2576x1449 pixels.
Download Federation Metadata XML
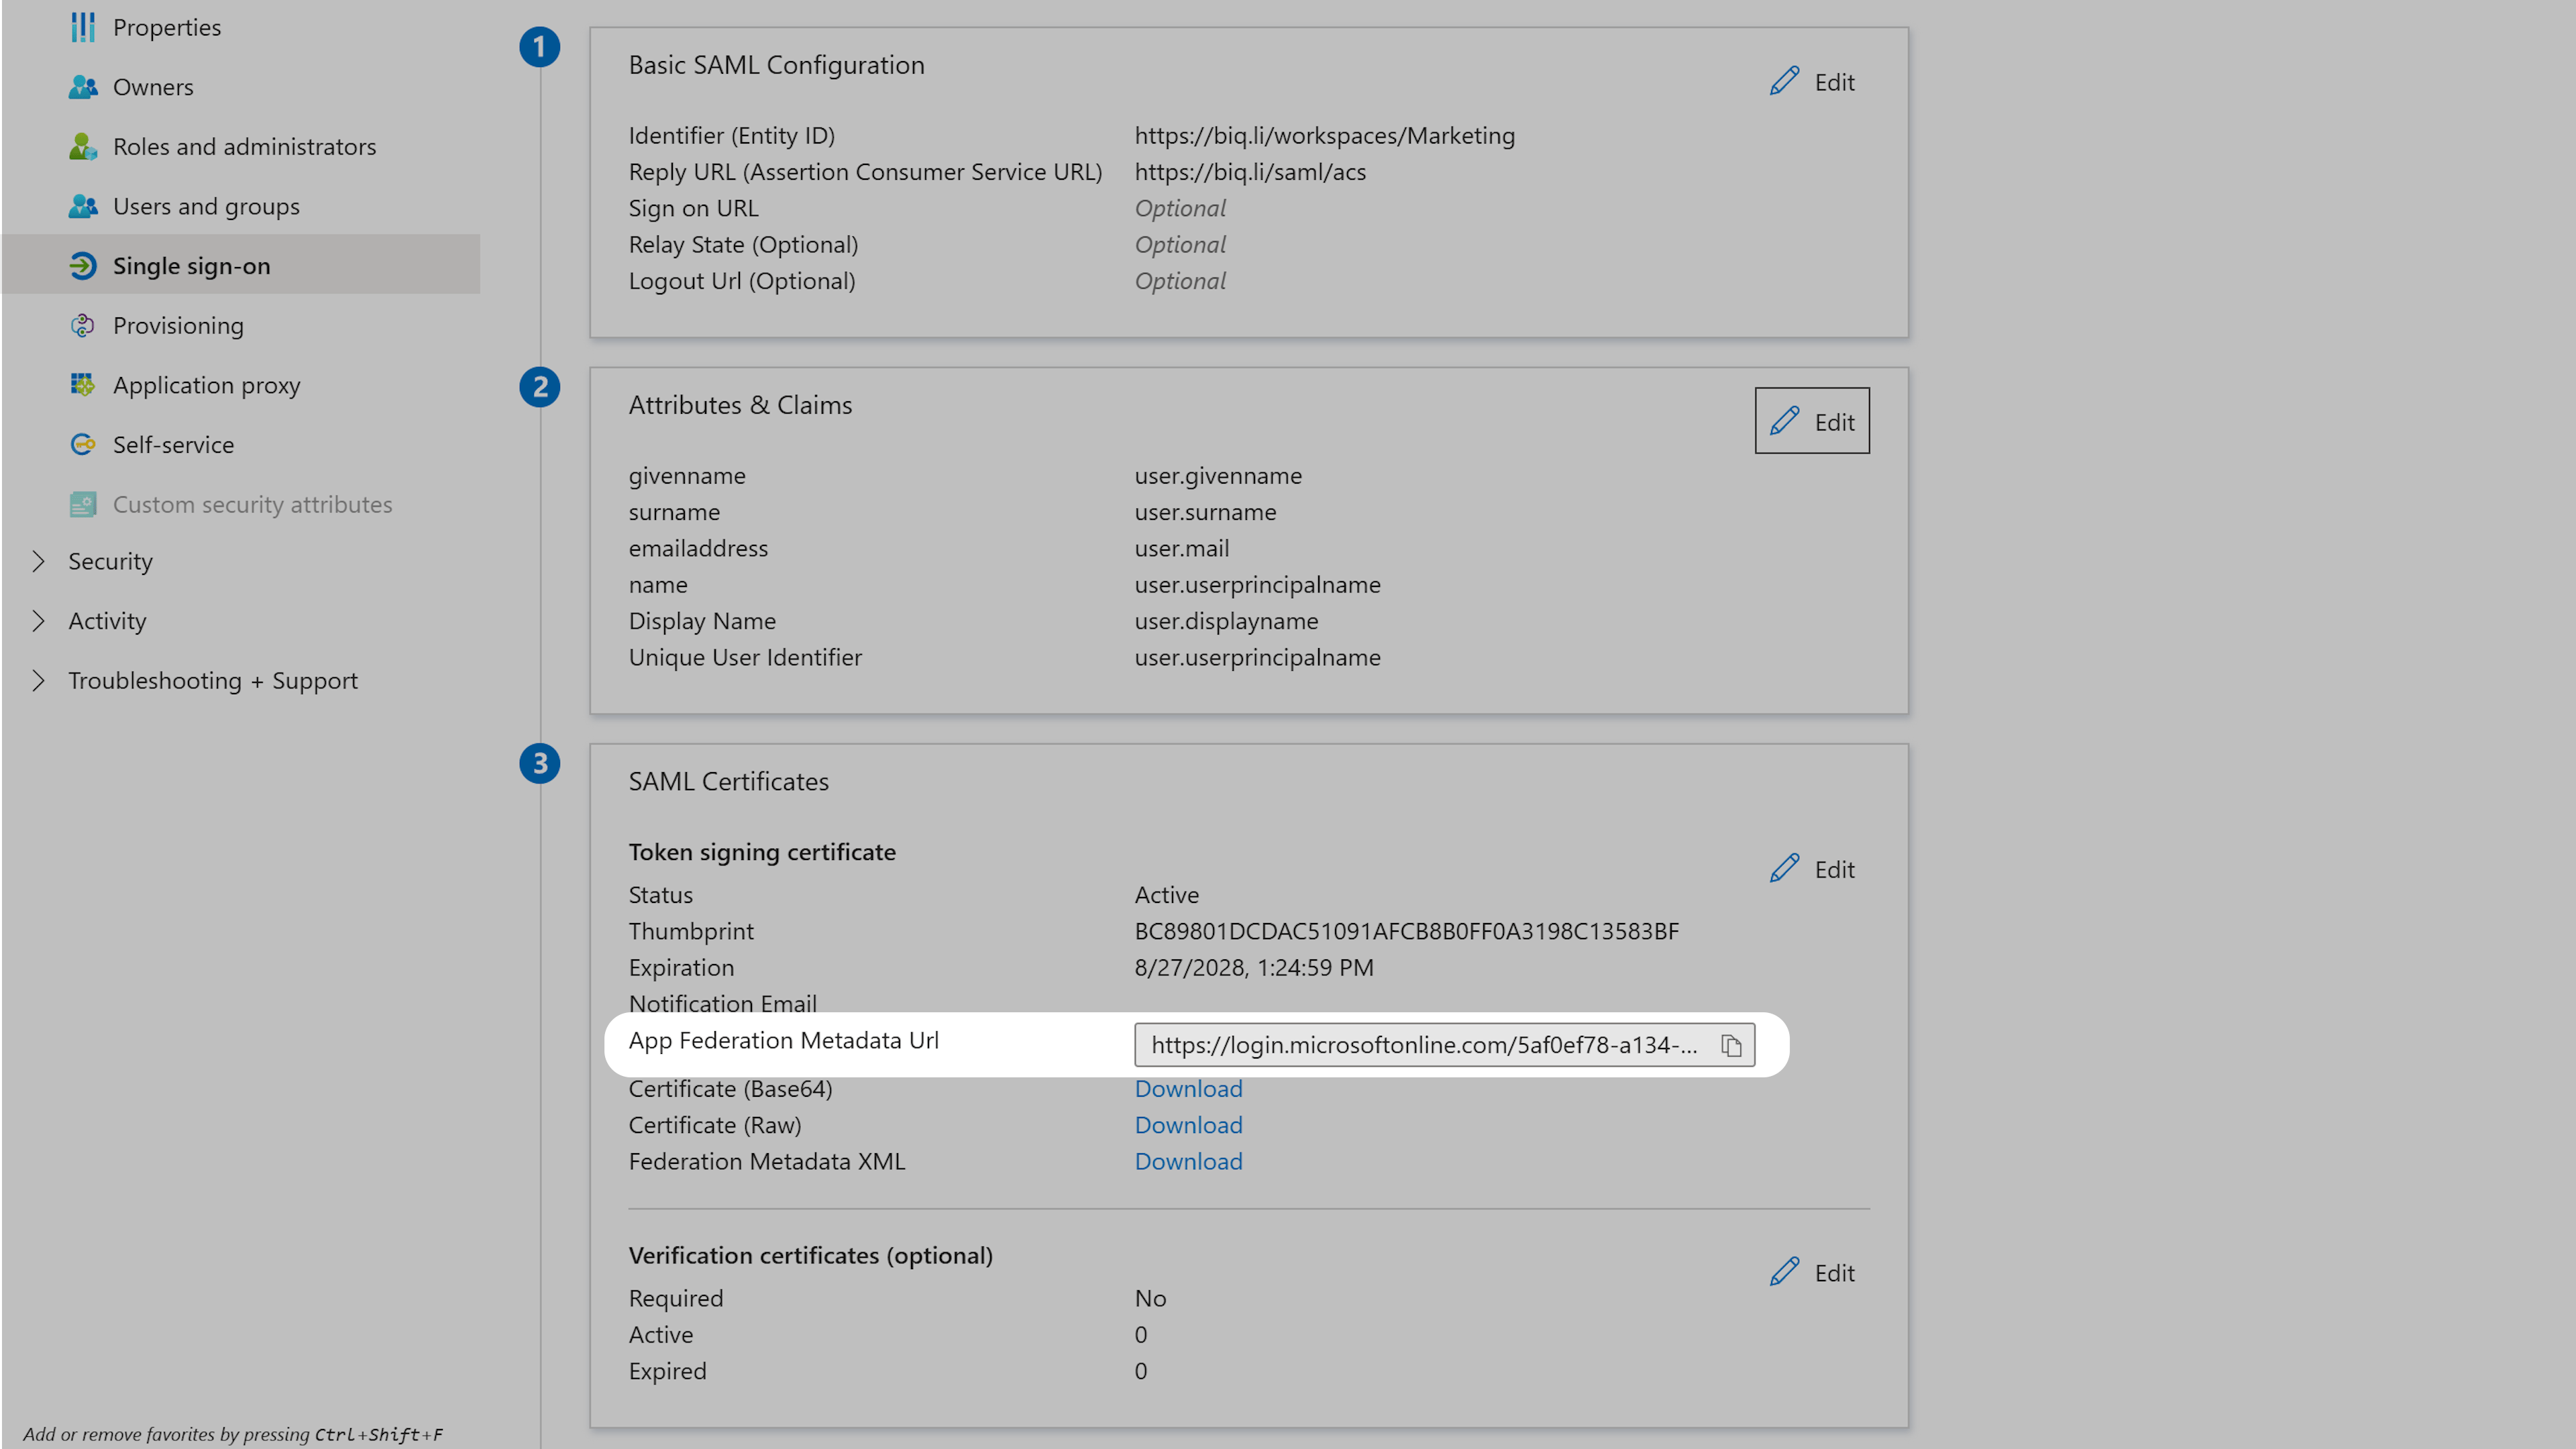tap(1188, 1161)
